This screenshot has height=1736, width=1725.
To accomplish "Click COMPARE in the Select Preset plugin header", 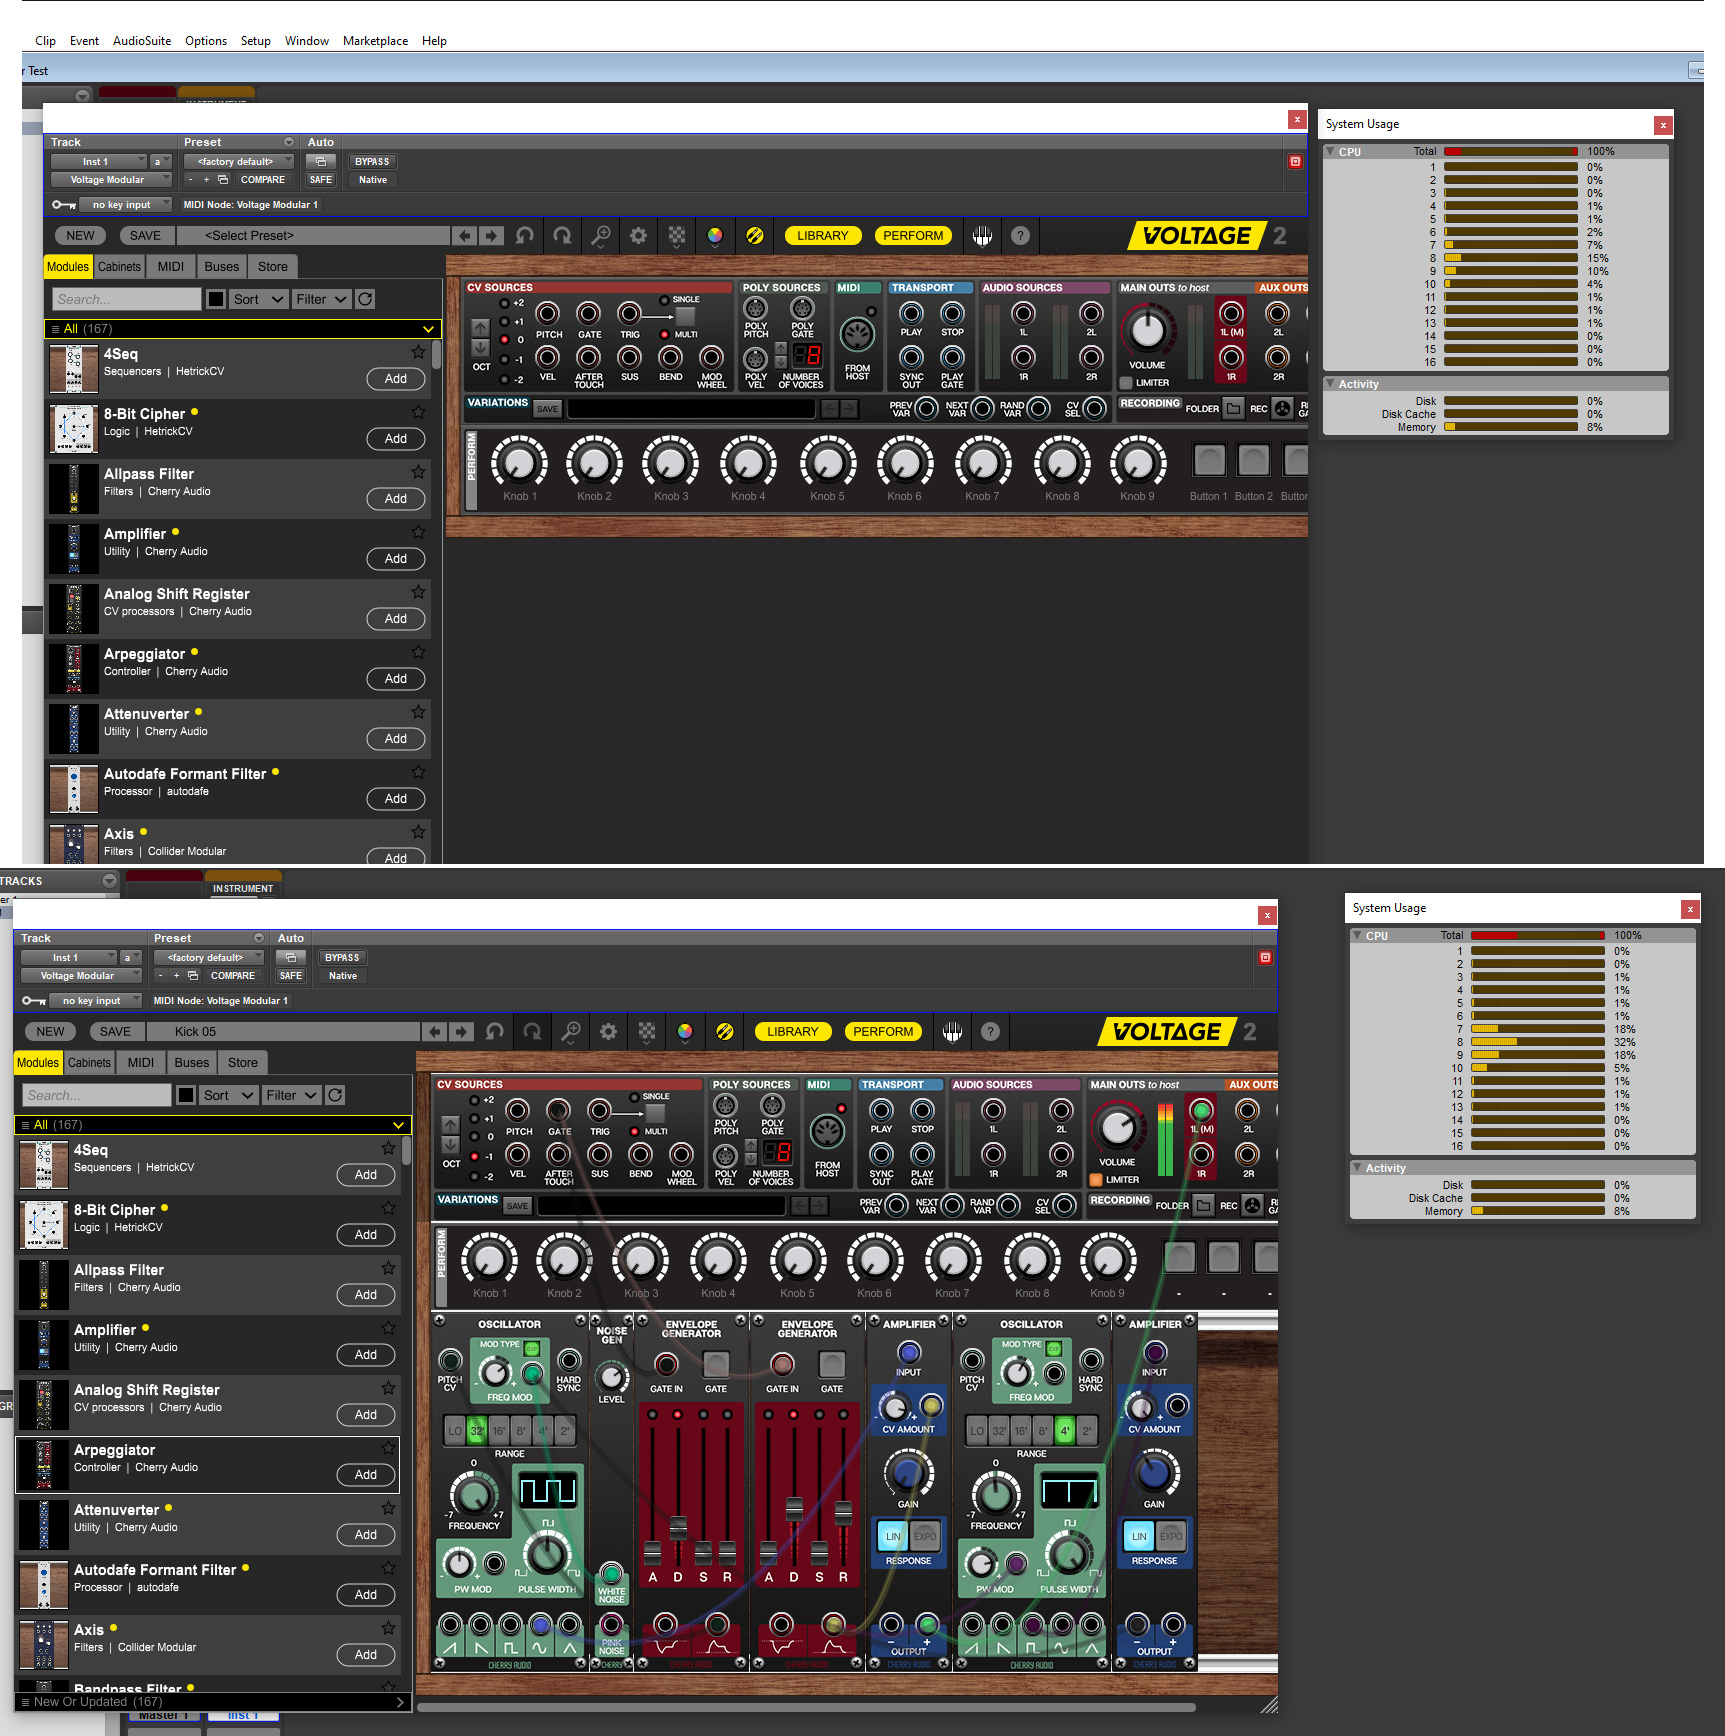I will pyautogui.click(x=262, y=180).
